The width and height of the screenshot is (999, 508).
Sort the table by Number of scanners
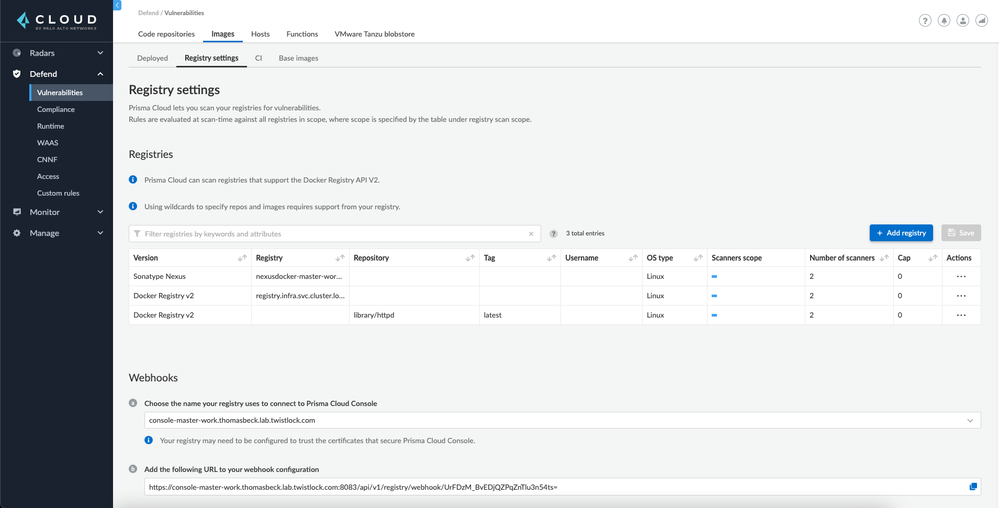tap(884, 258)
